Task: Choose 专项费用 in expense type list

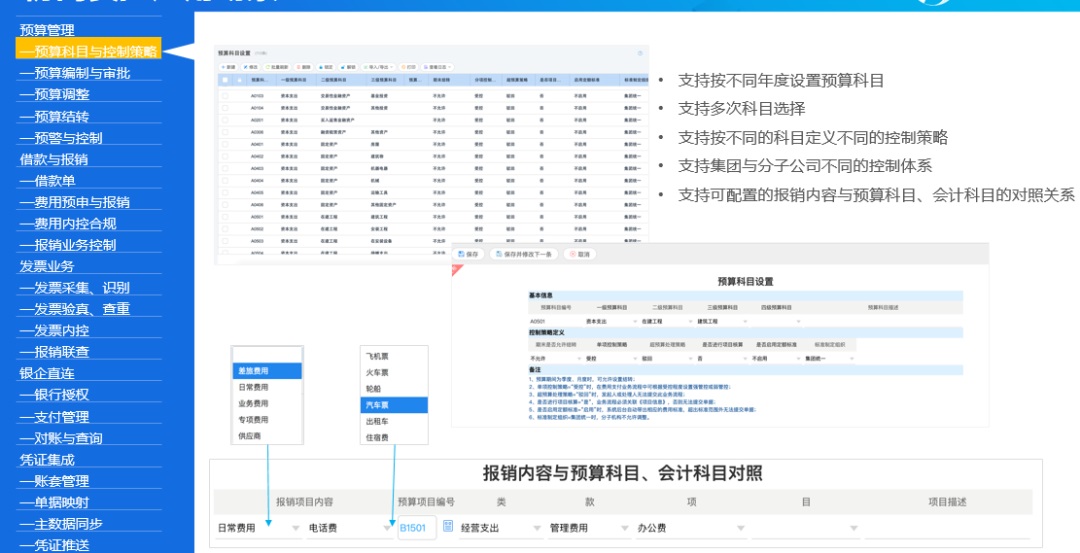Action: pos(267,419)
